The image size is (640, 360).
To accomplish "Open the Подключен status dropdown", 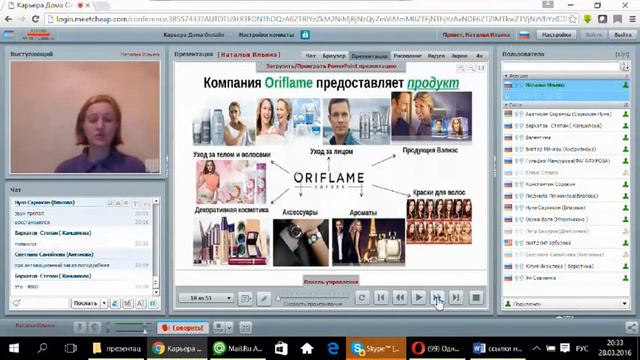I will [x=566, y=304].
